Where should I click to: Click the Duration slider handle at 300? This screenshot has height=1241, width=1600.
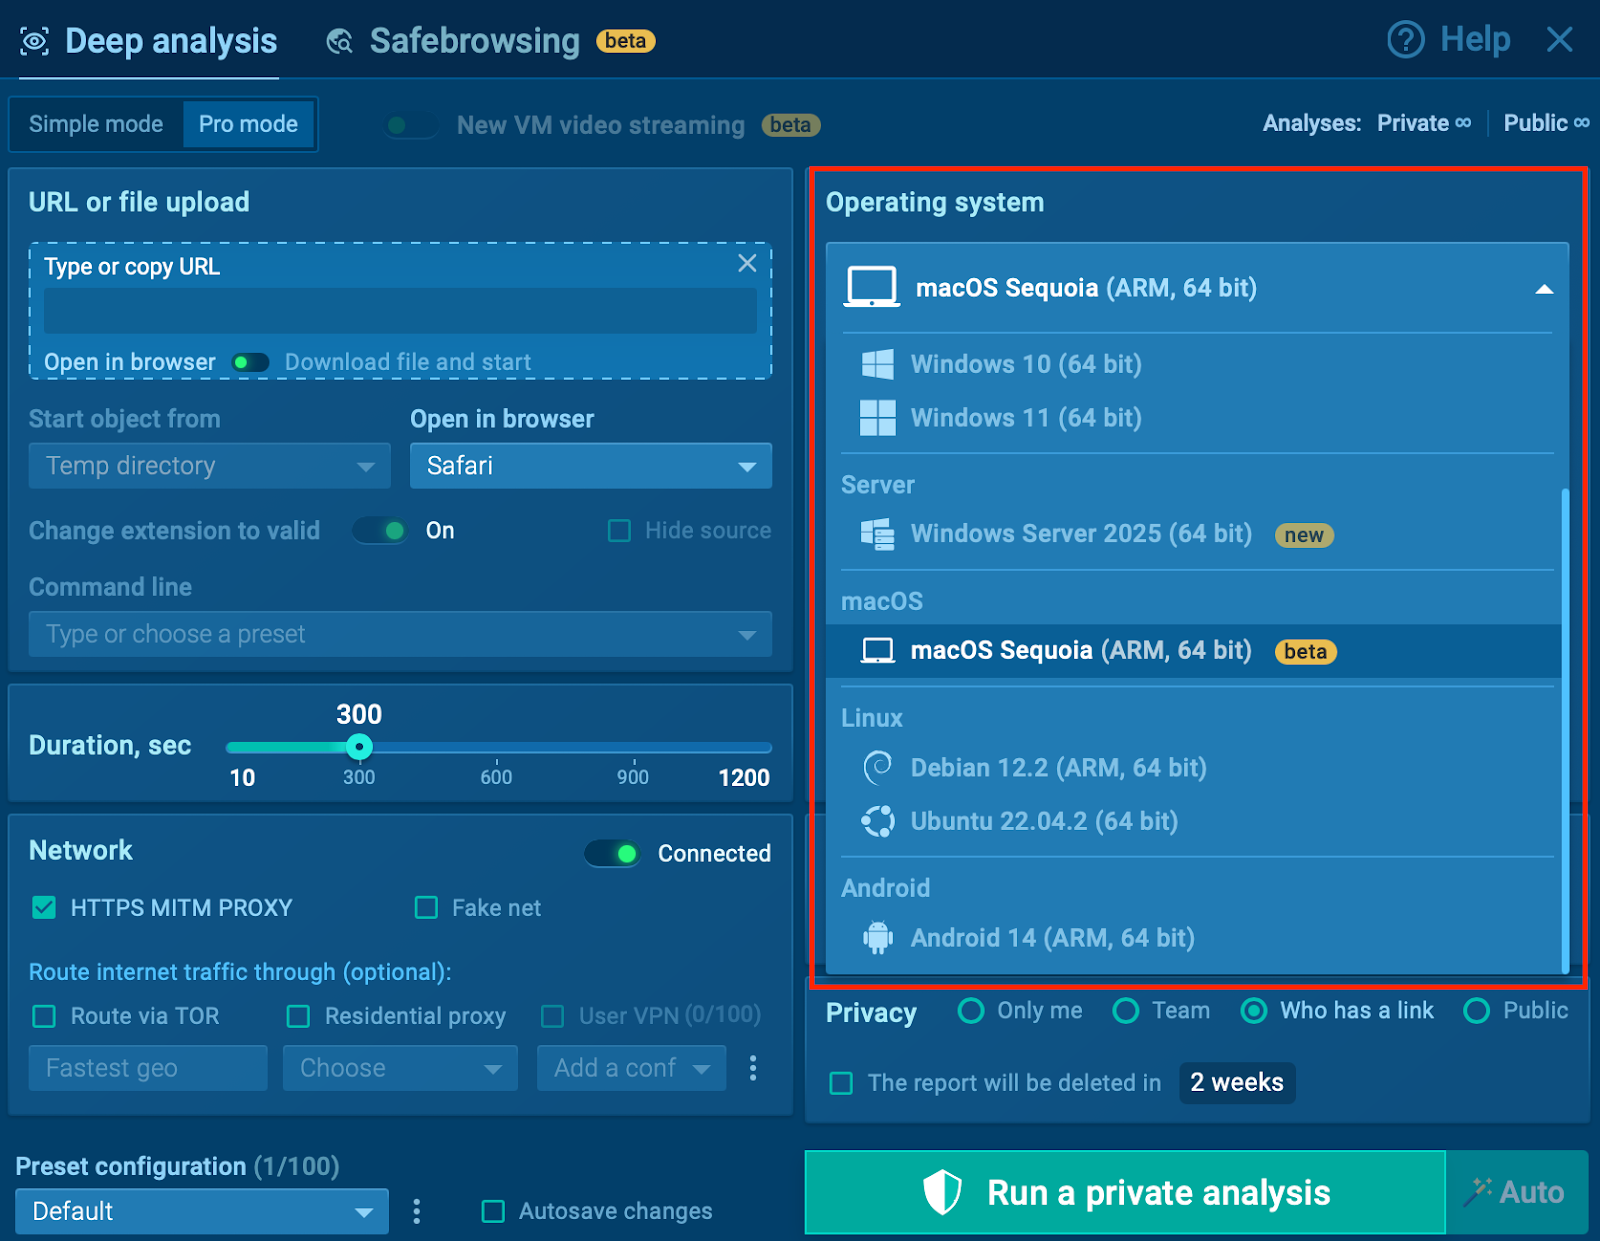(x=359, y=747)
